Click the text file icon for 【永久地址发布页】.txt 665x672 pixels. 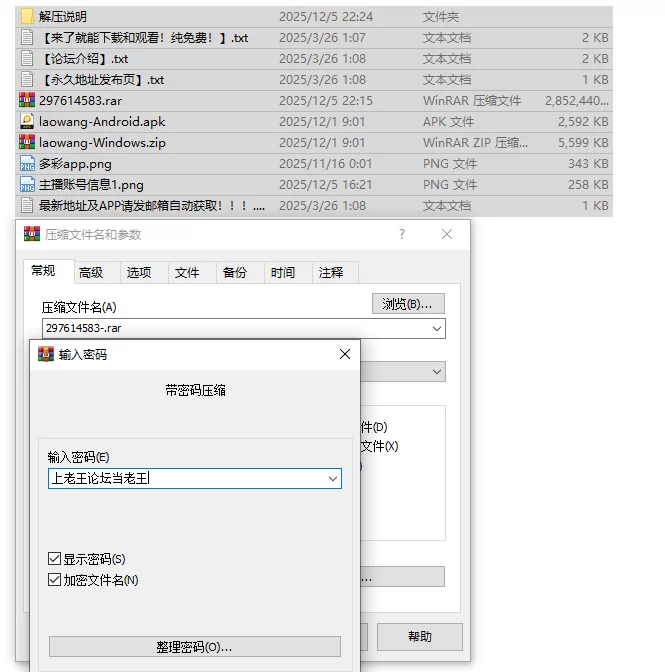coord(27,79)
